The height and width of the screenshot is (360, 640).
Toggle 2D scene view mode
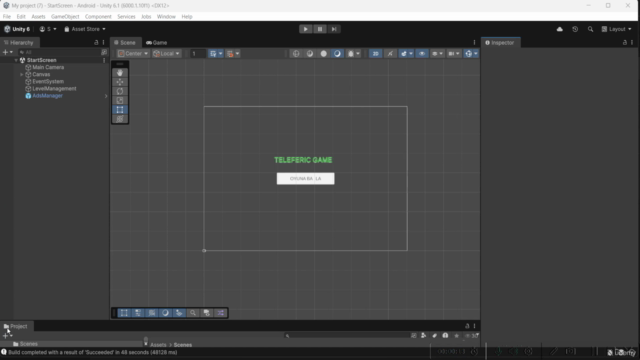click(x=376, y=53)
